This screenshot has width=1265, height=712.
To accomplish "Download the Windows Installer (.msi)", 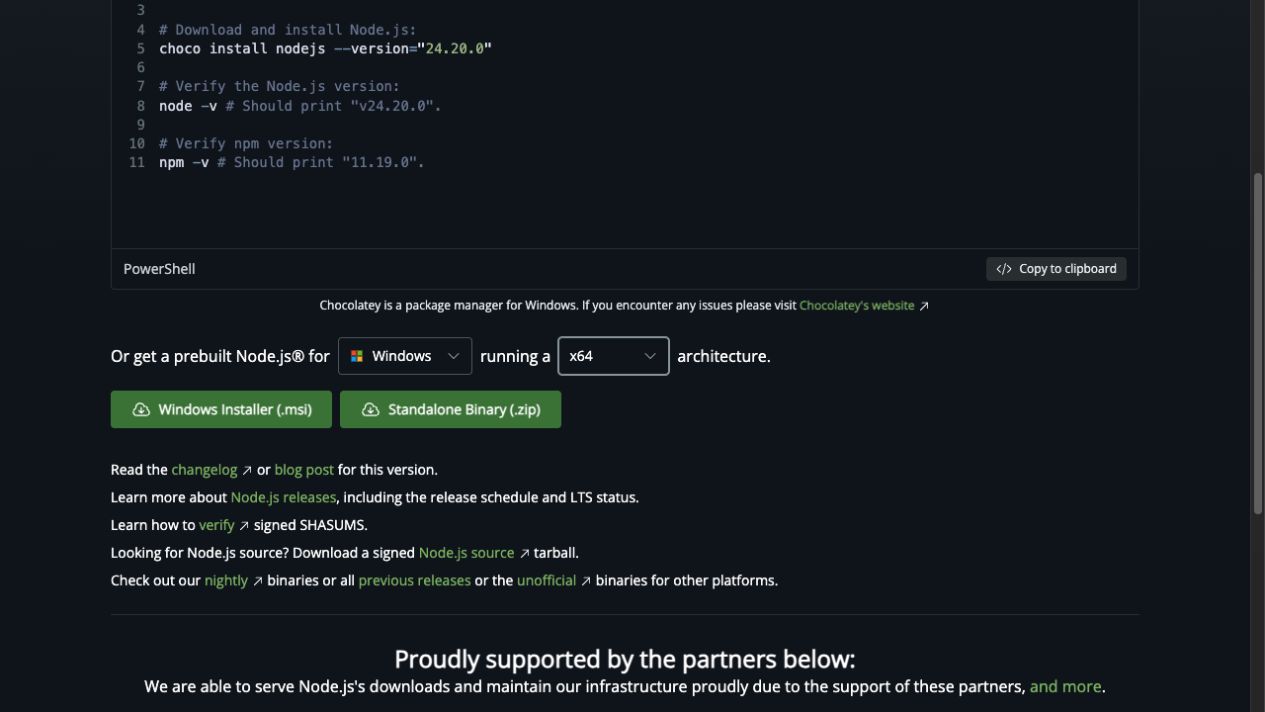I will point(221,409).
